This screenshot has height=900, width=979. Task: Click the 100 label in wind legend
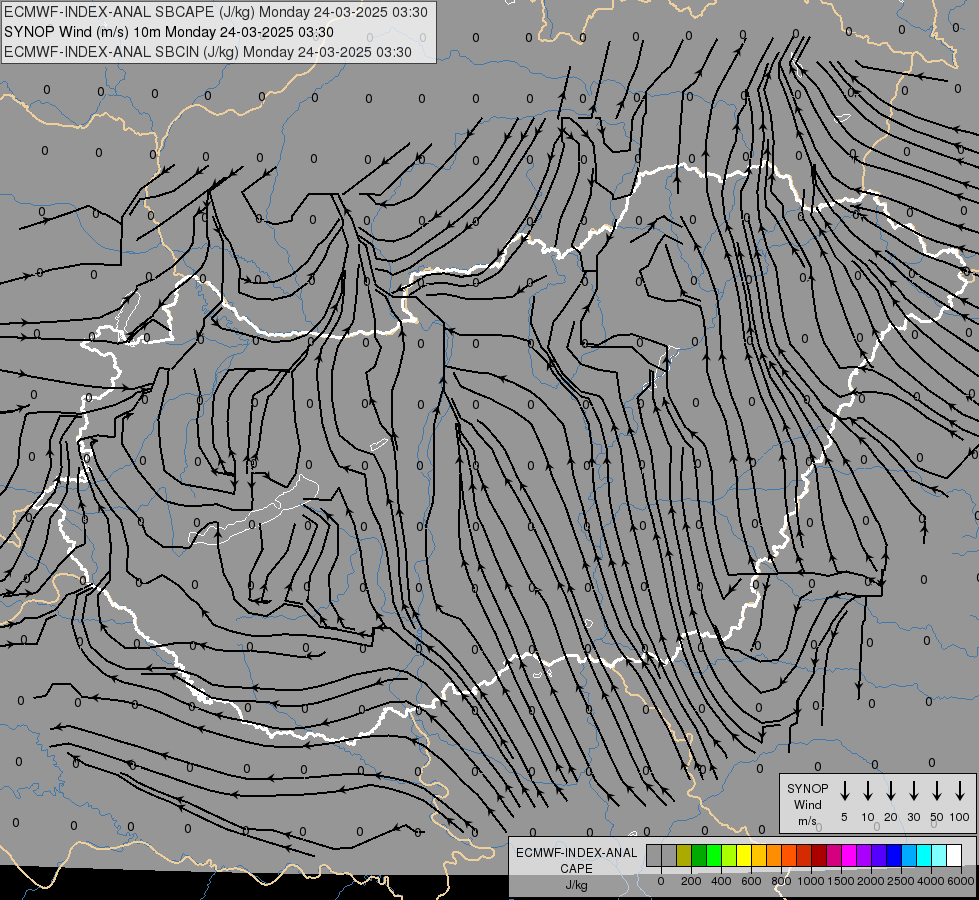coord(960,817)
